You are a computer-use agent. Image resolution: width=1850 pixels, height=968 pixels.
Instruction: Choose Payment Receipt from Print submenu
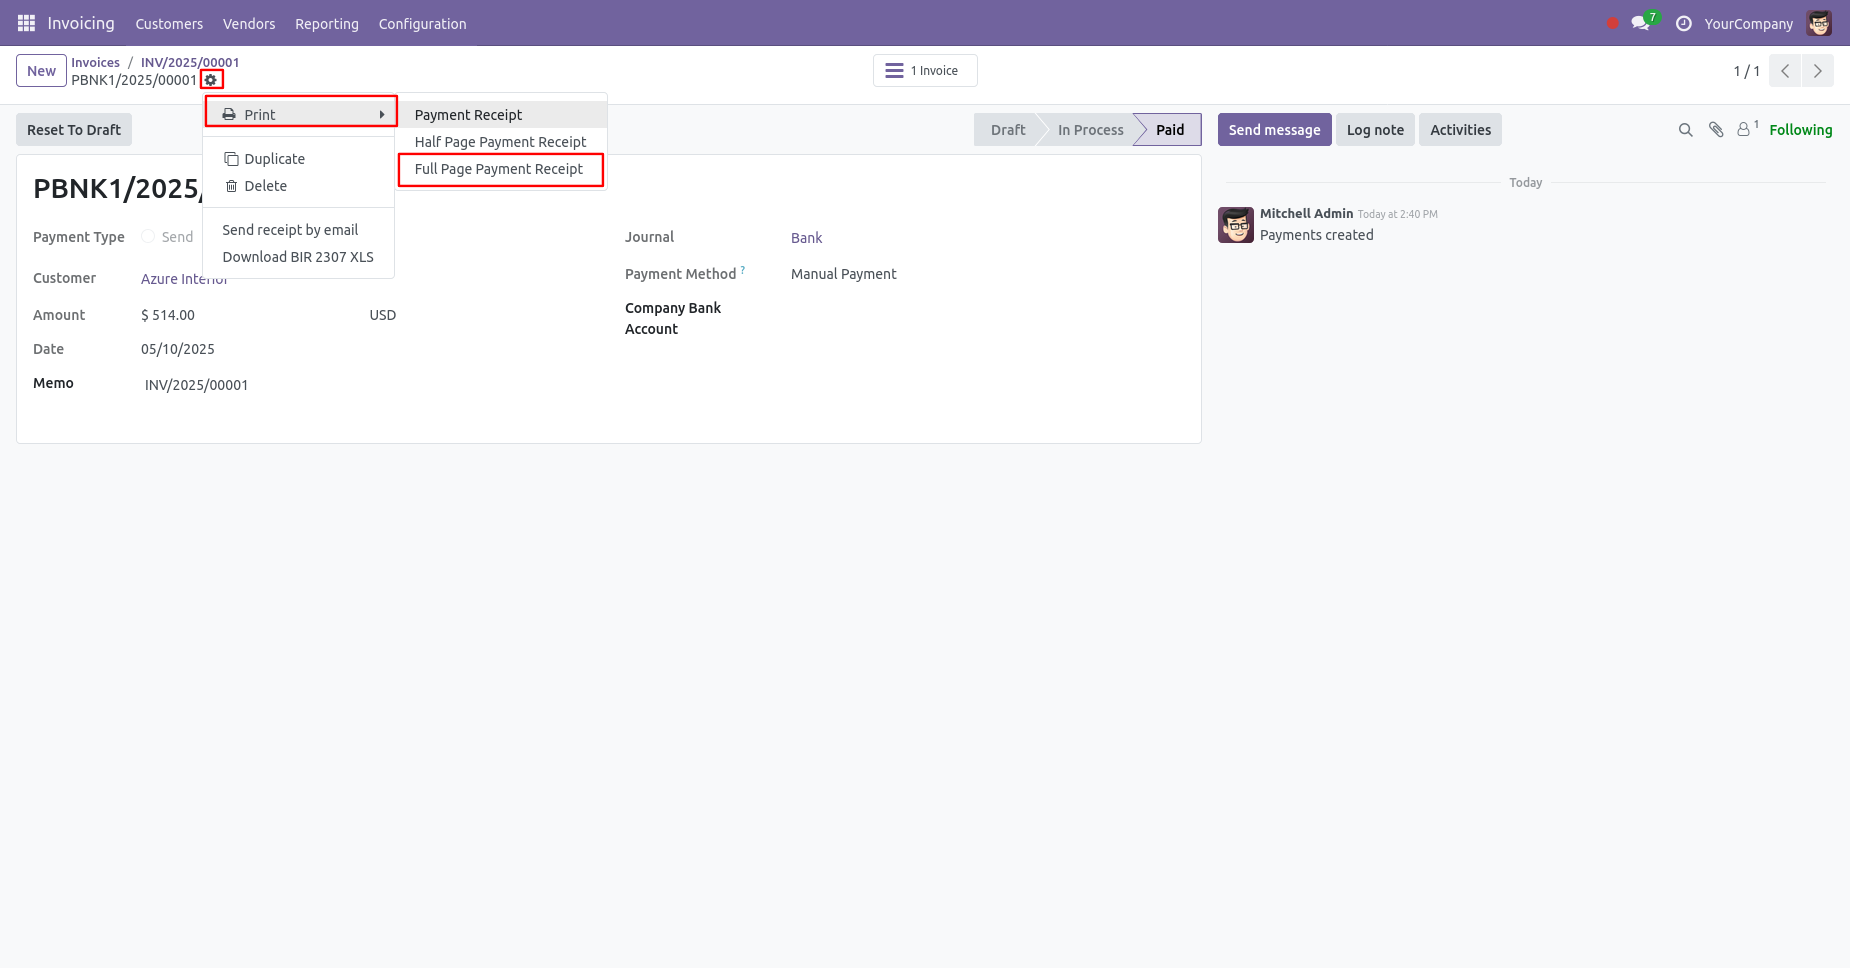point(502,115)
